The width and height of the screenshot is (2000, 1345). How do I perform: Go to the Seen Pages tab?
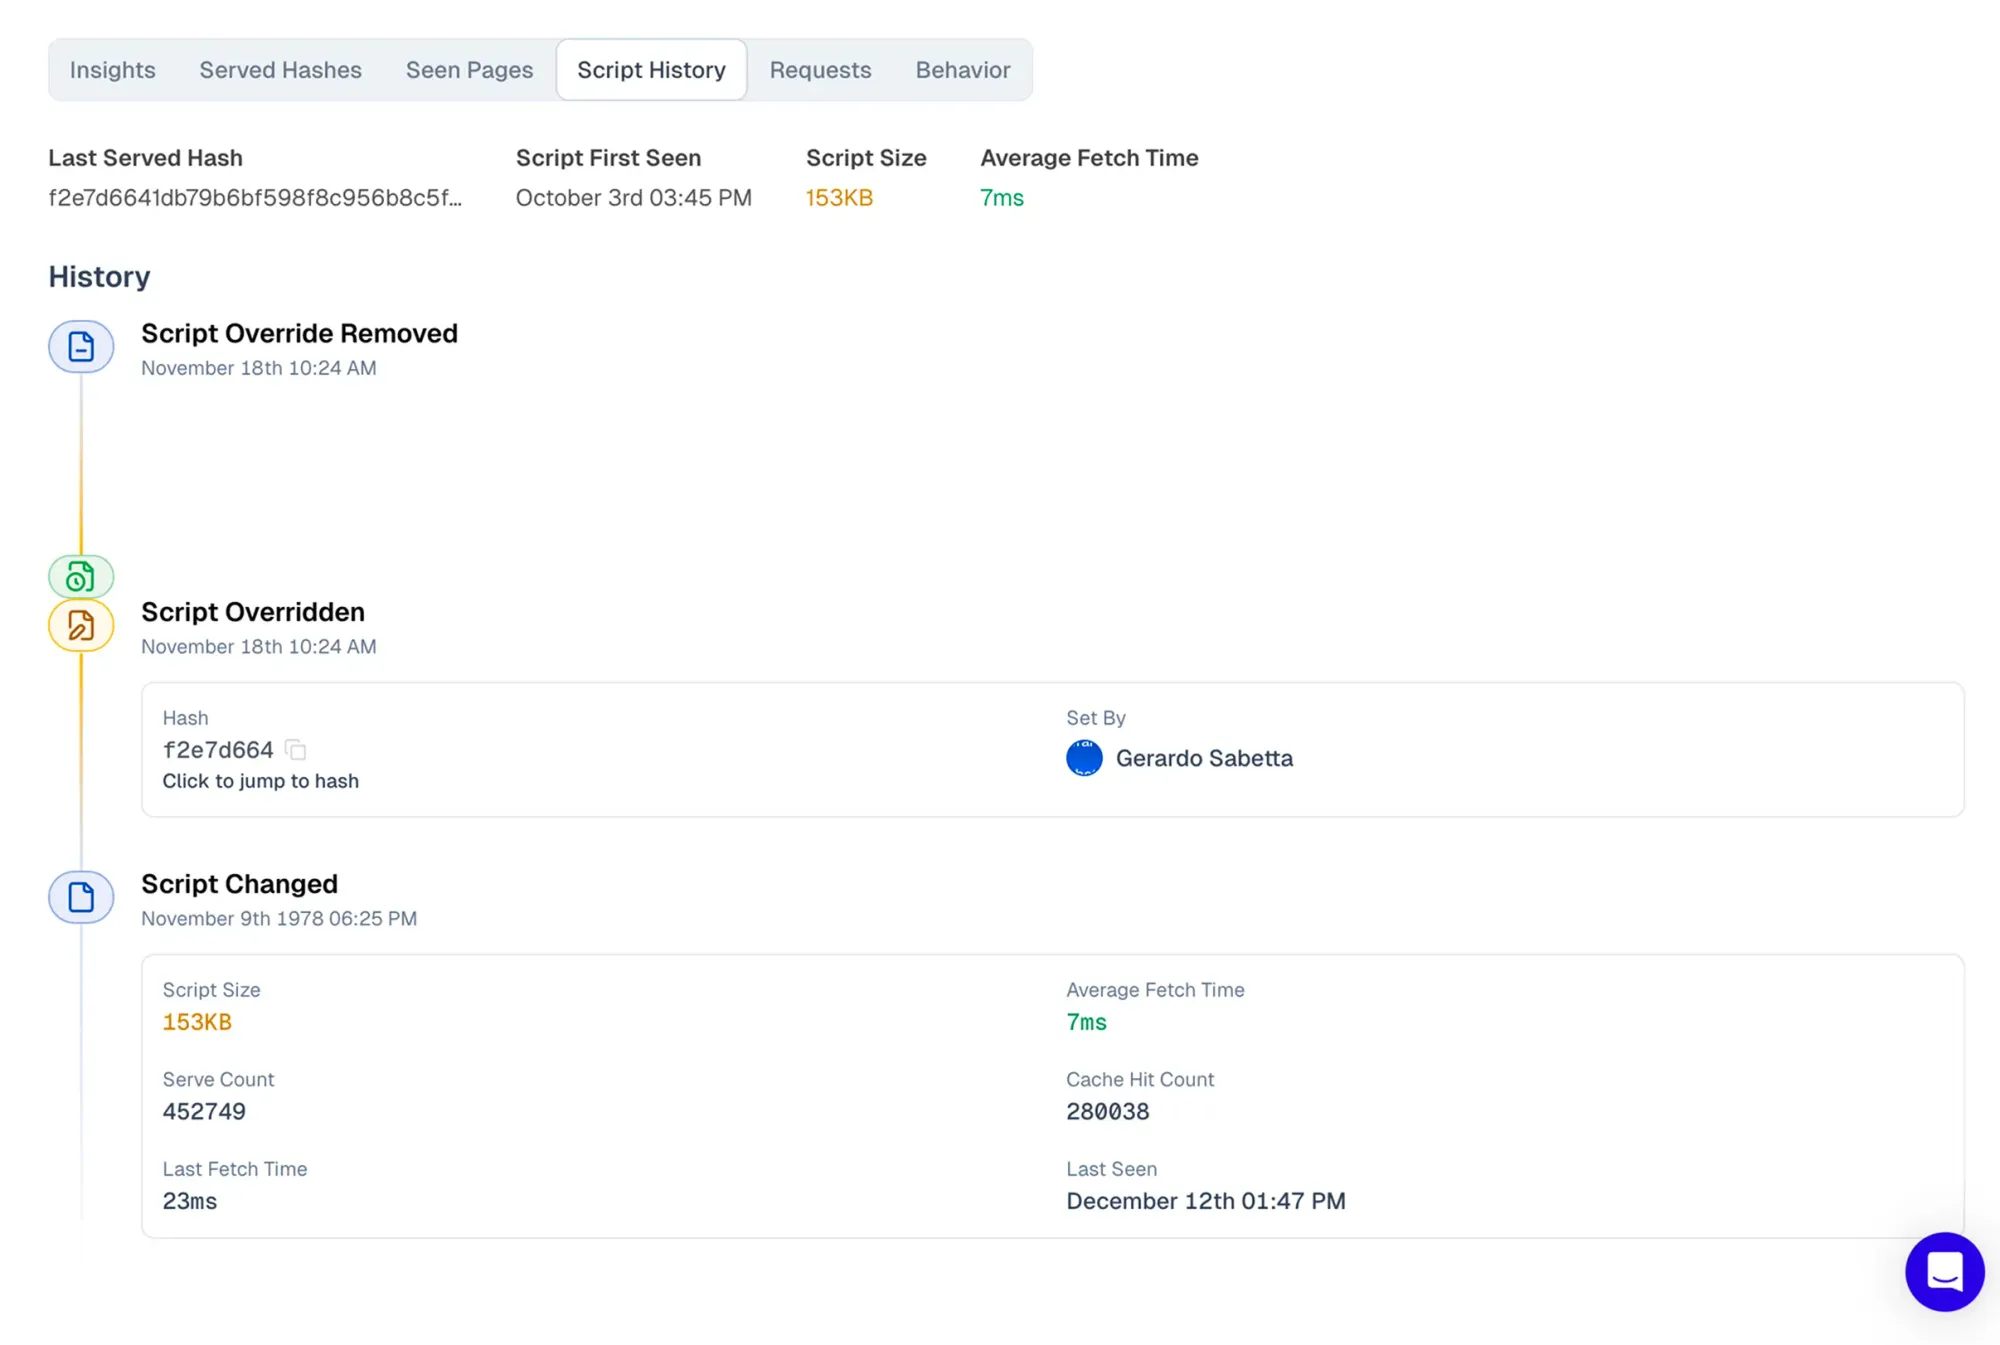(469, 70)
